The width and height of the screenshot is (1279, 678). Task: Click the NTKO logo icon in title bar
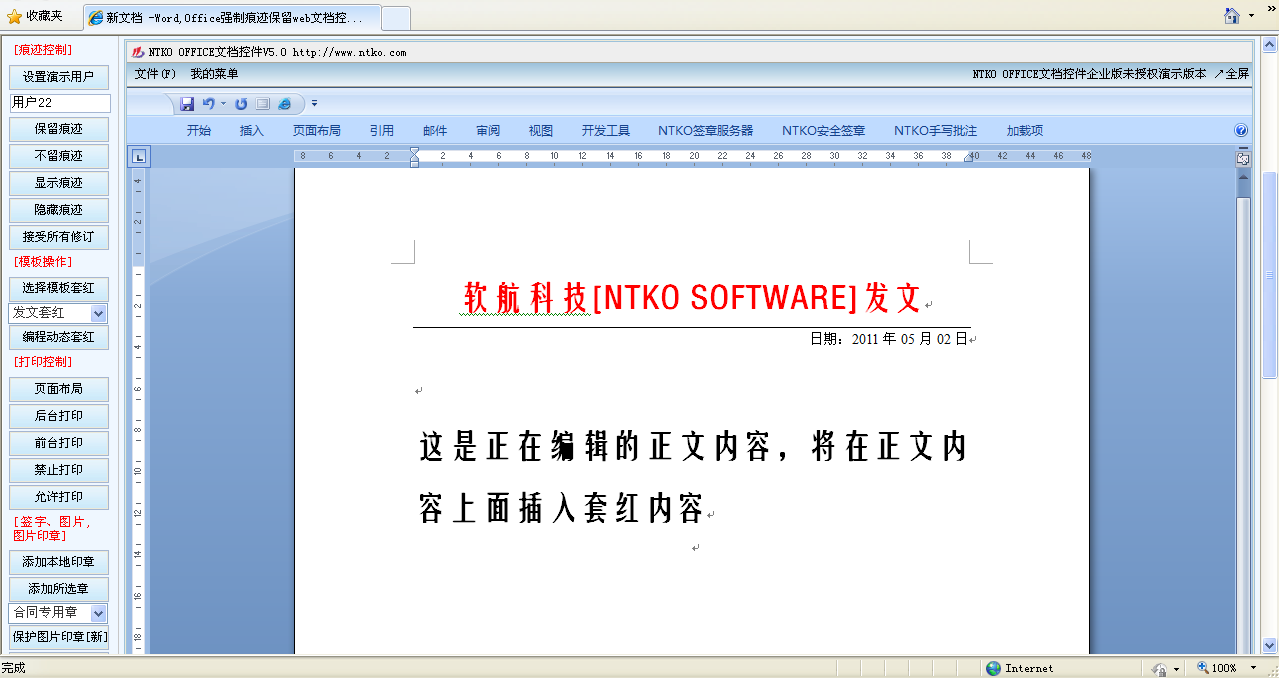138,52
